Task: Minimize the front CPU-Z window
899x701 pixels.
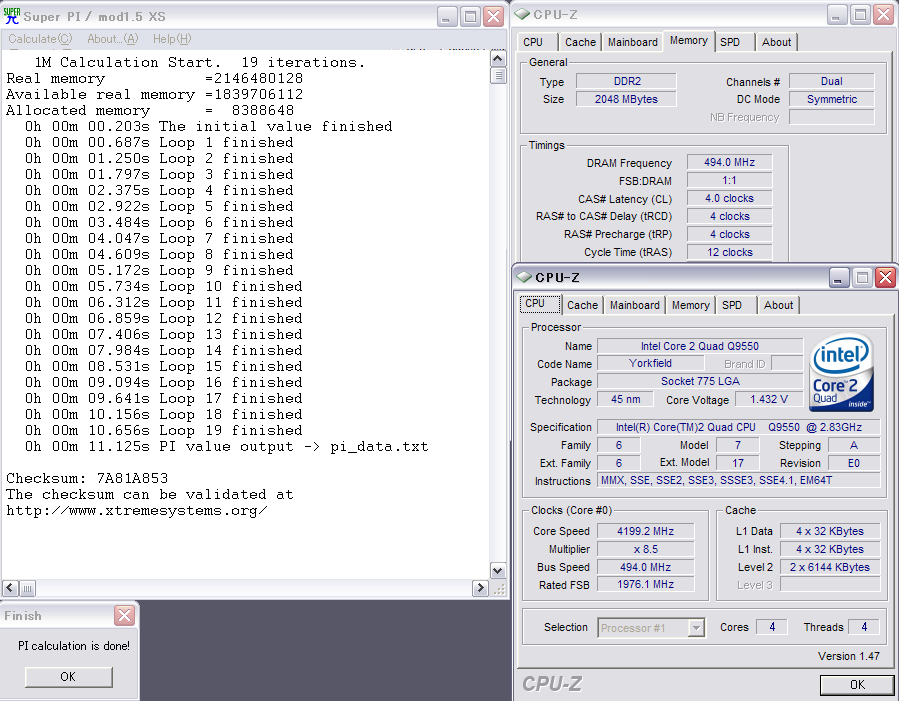Action: tap(838, 278)
